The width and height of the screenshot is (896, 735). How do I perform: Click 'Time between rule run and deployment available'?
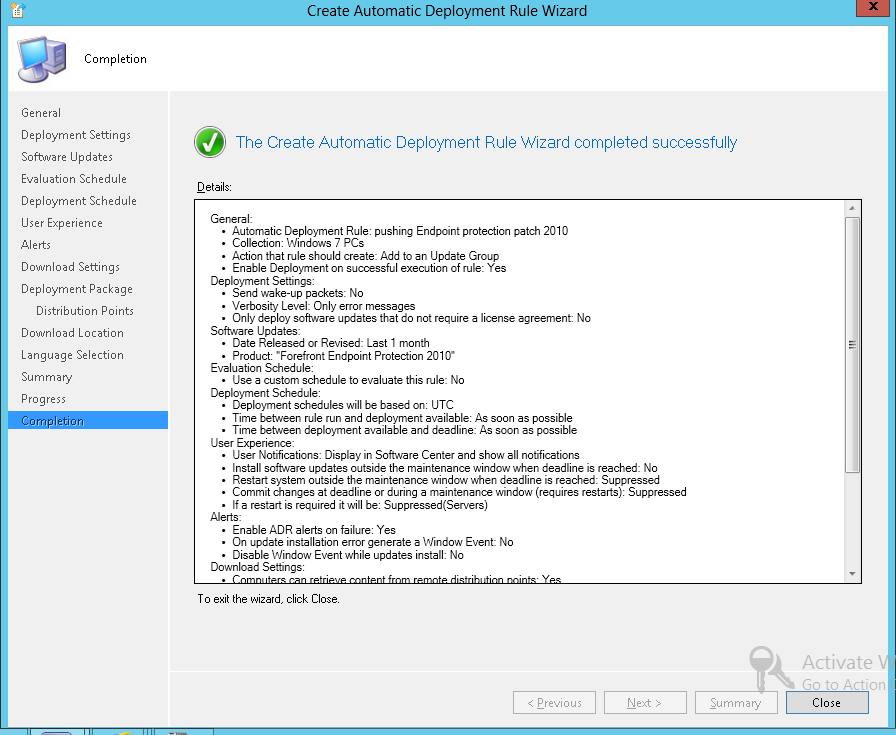coord(402,418)
